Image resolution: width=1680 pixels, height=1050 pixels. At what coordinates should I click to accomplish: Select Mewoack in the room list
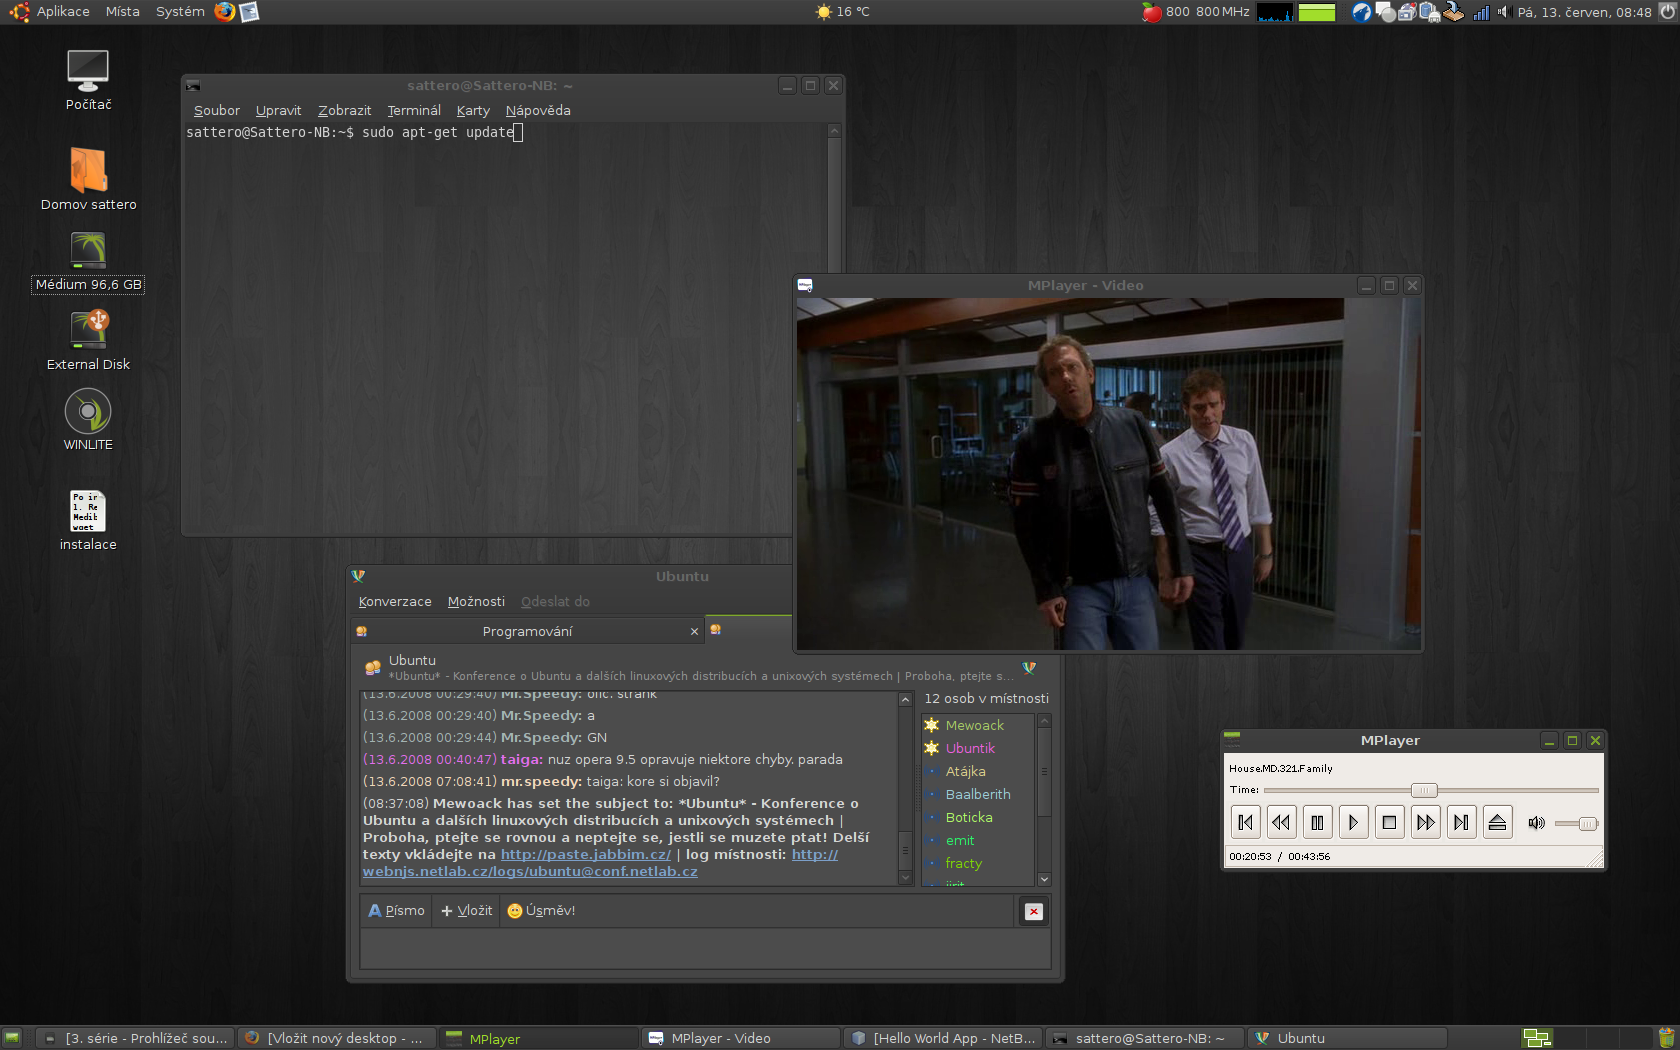(975, 725)
